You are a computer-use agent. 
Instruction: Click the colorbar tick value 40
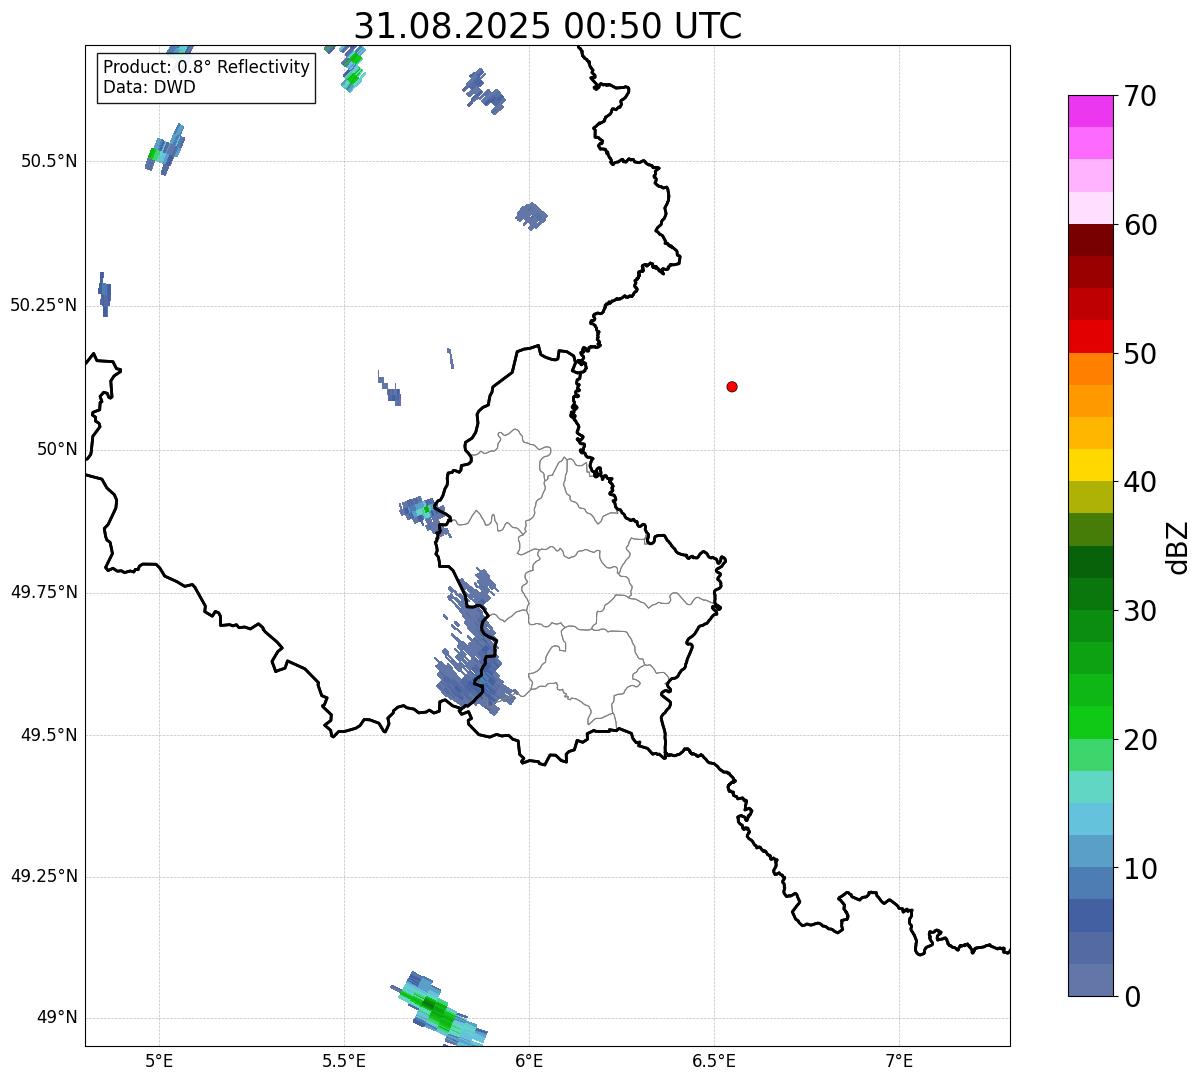pos(1140,482)
